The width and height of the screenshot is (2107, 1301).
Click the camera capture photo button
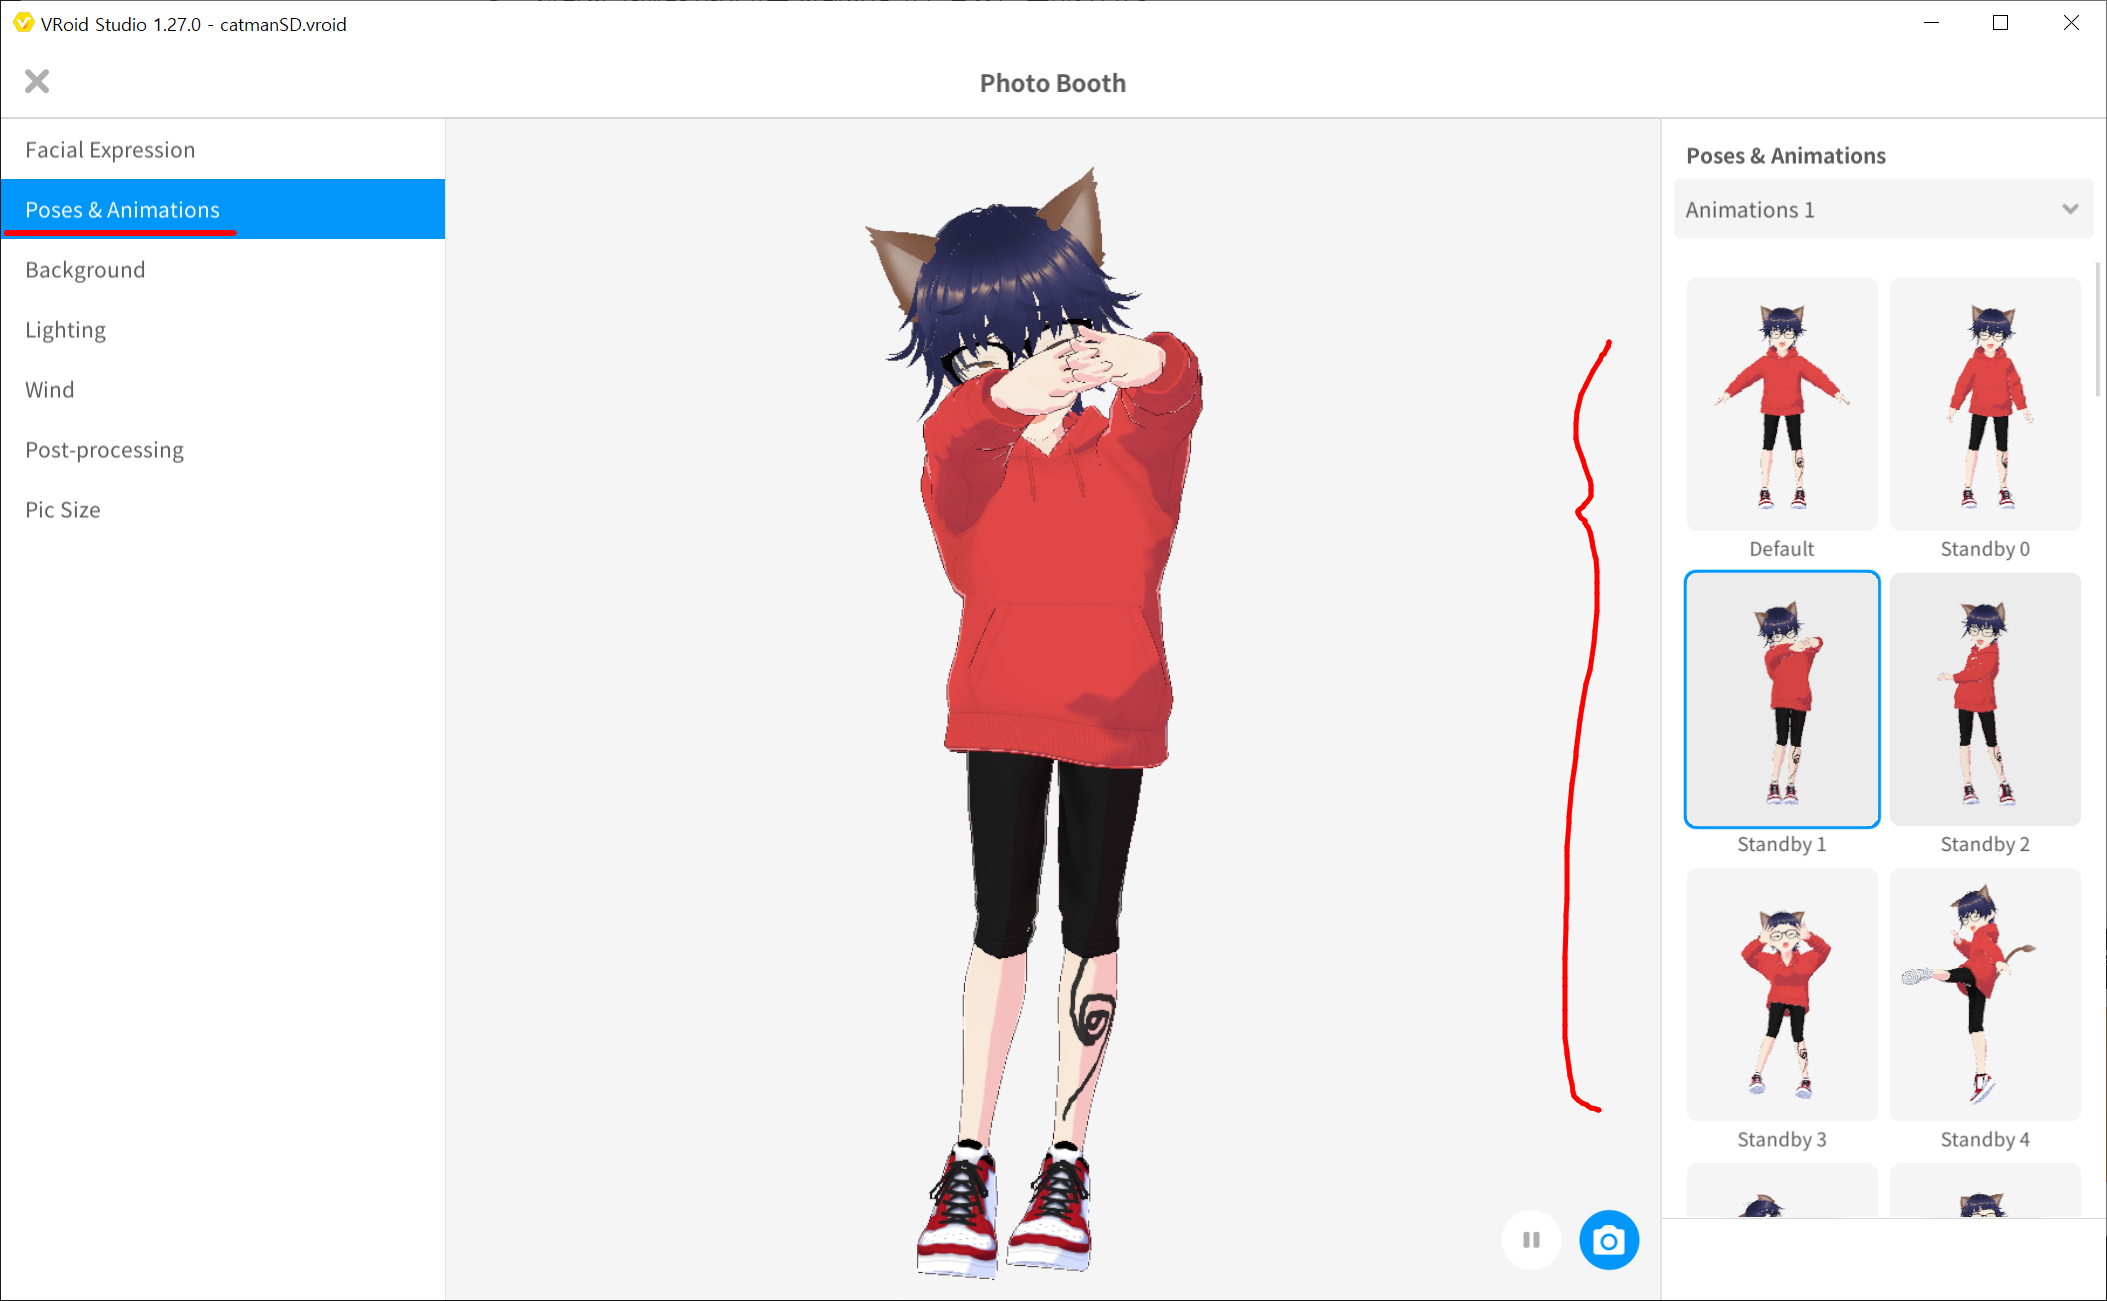click(1608, 1240)
